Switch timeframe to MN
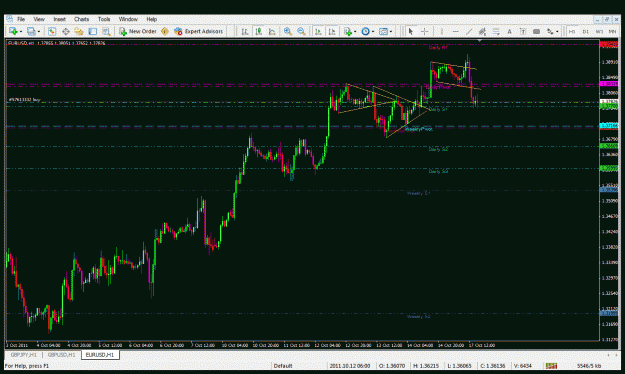625x374 pixels. (613, 31)
